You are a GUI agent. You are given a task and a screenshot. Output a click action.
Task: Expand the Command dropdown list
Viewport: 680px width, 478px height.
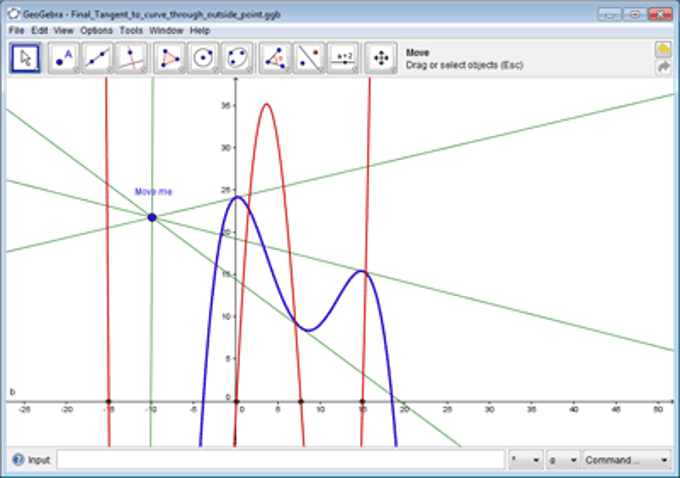click(627, 460)
